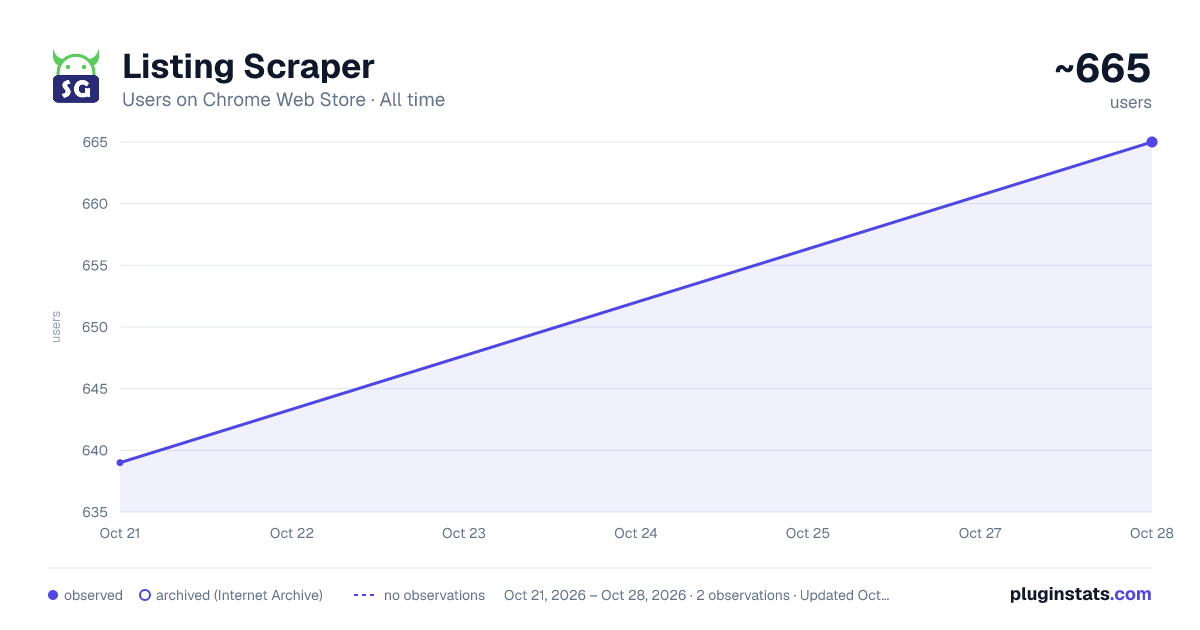Click the '2 observations' text
The height and width of the screenshot is (630, 1200).
pos(743,595)
